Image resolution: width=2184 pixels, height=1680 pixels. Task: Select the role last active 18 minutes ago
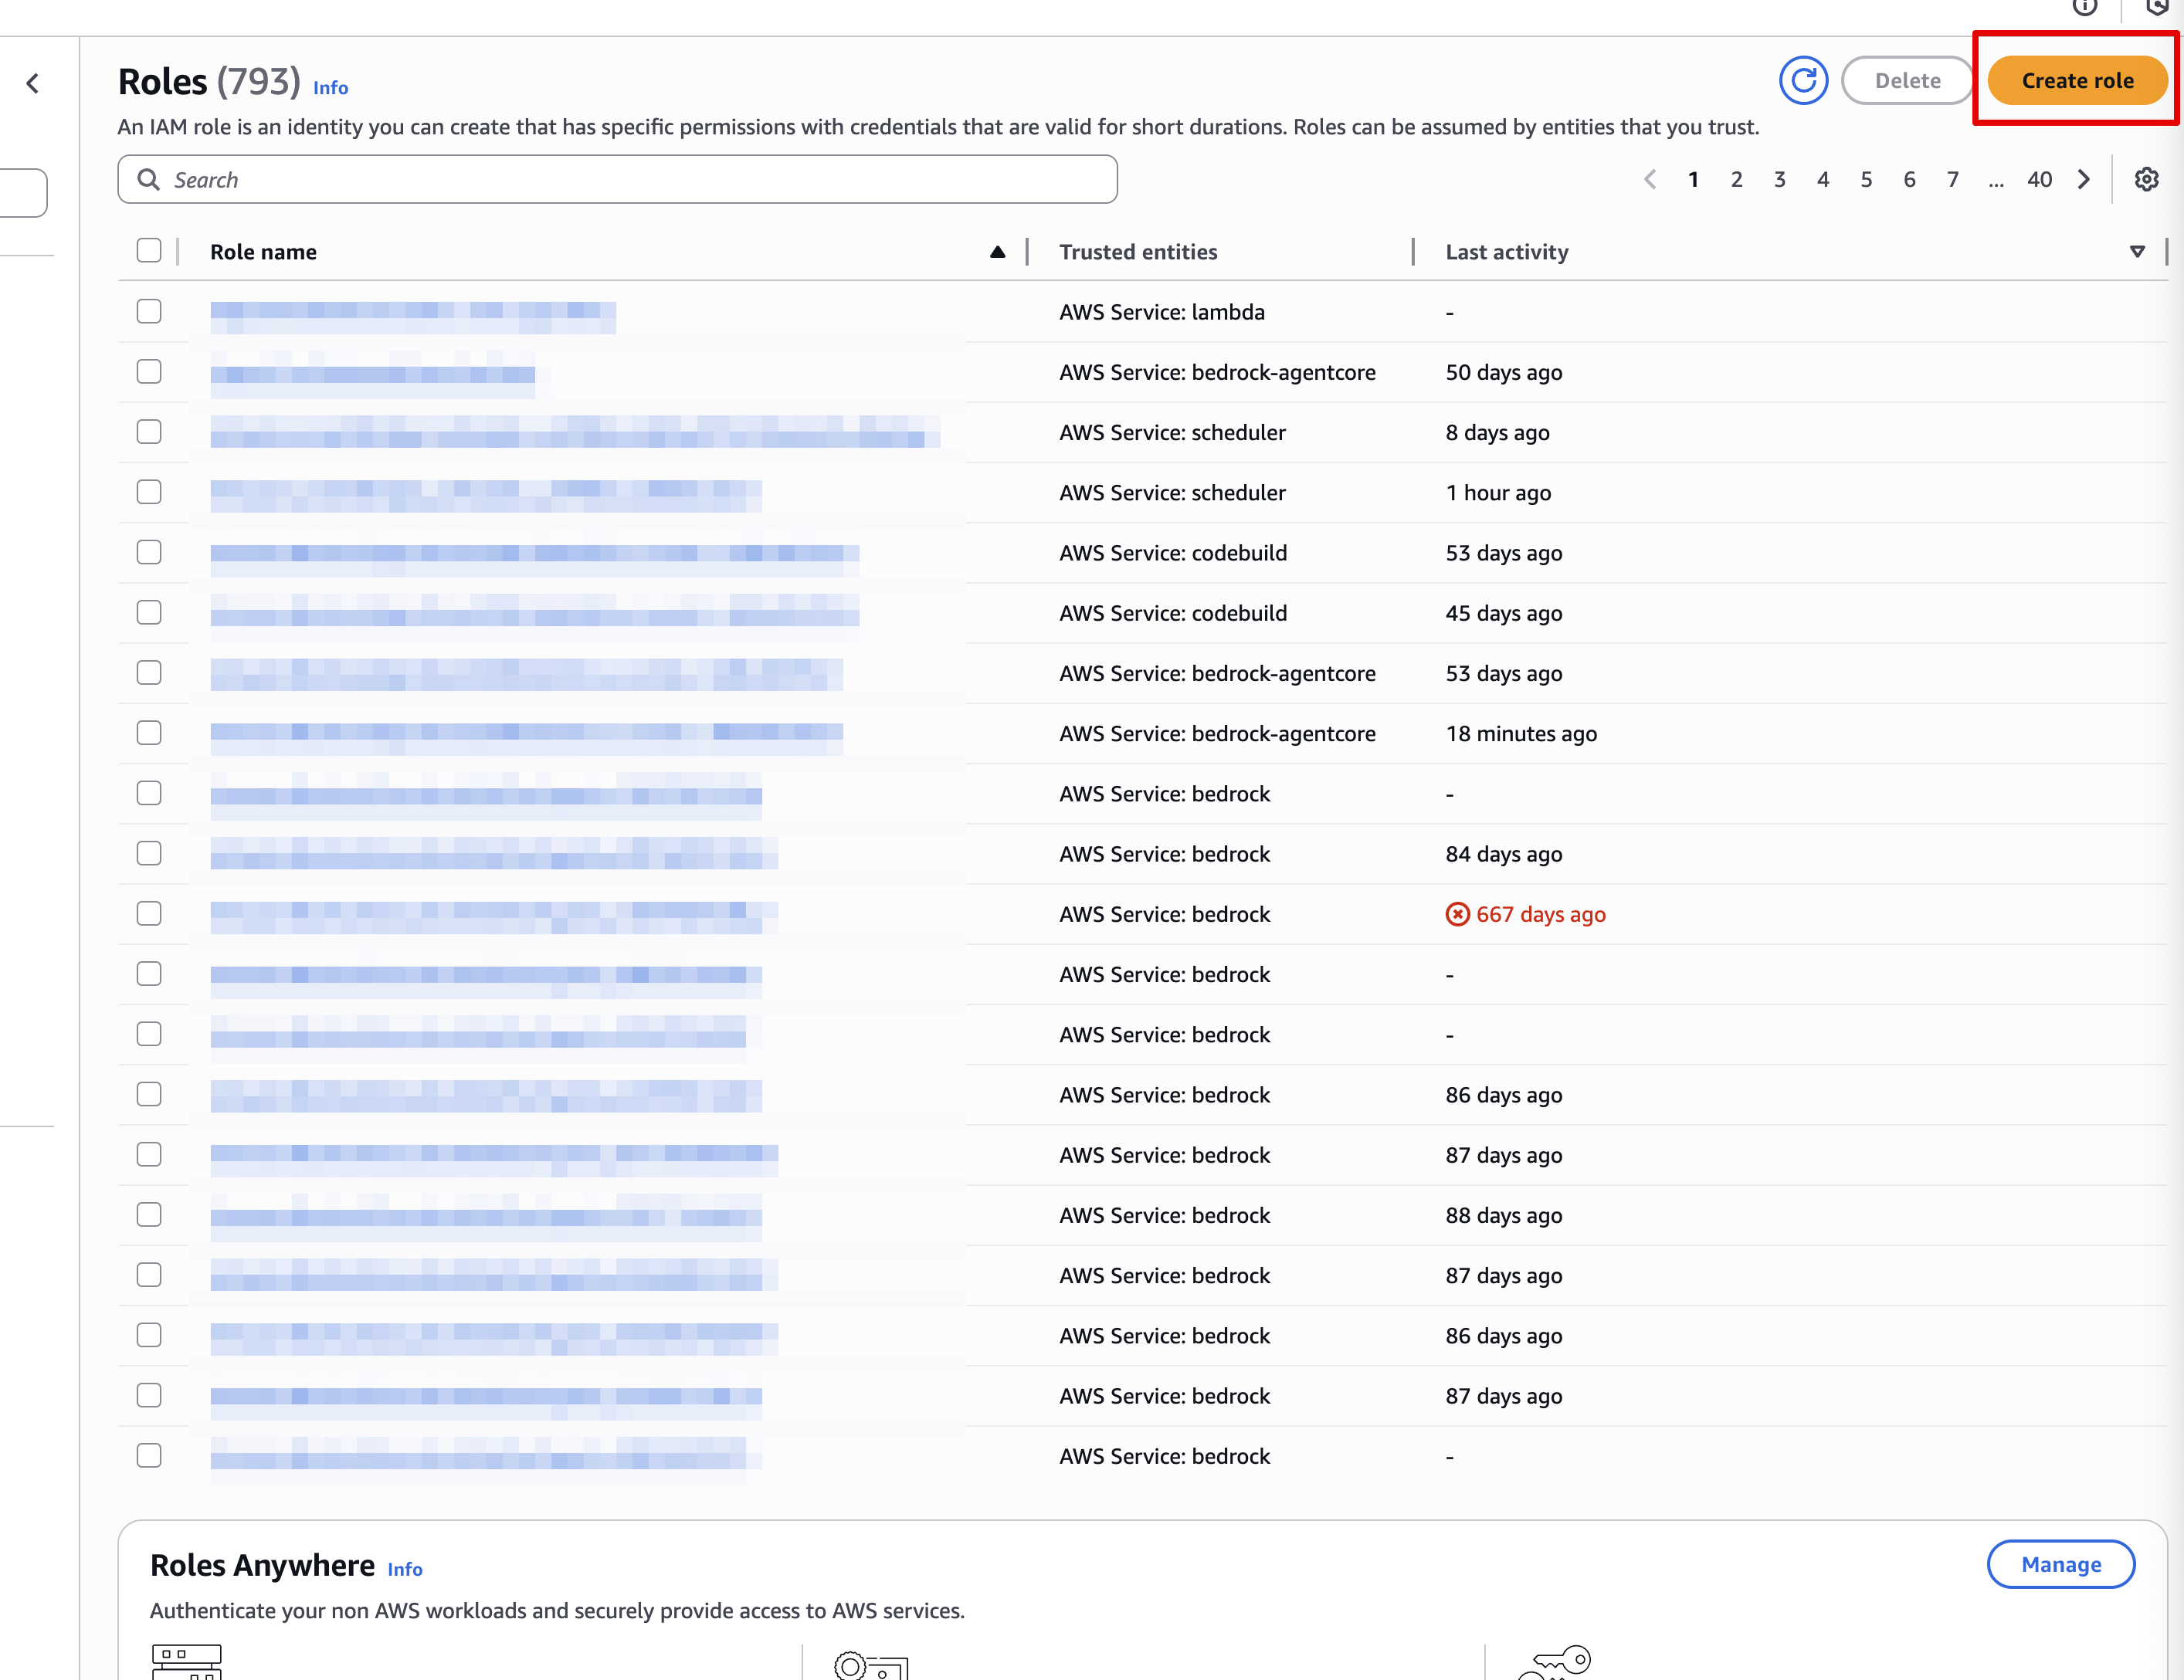tap(149, 732)
